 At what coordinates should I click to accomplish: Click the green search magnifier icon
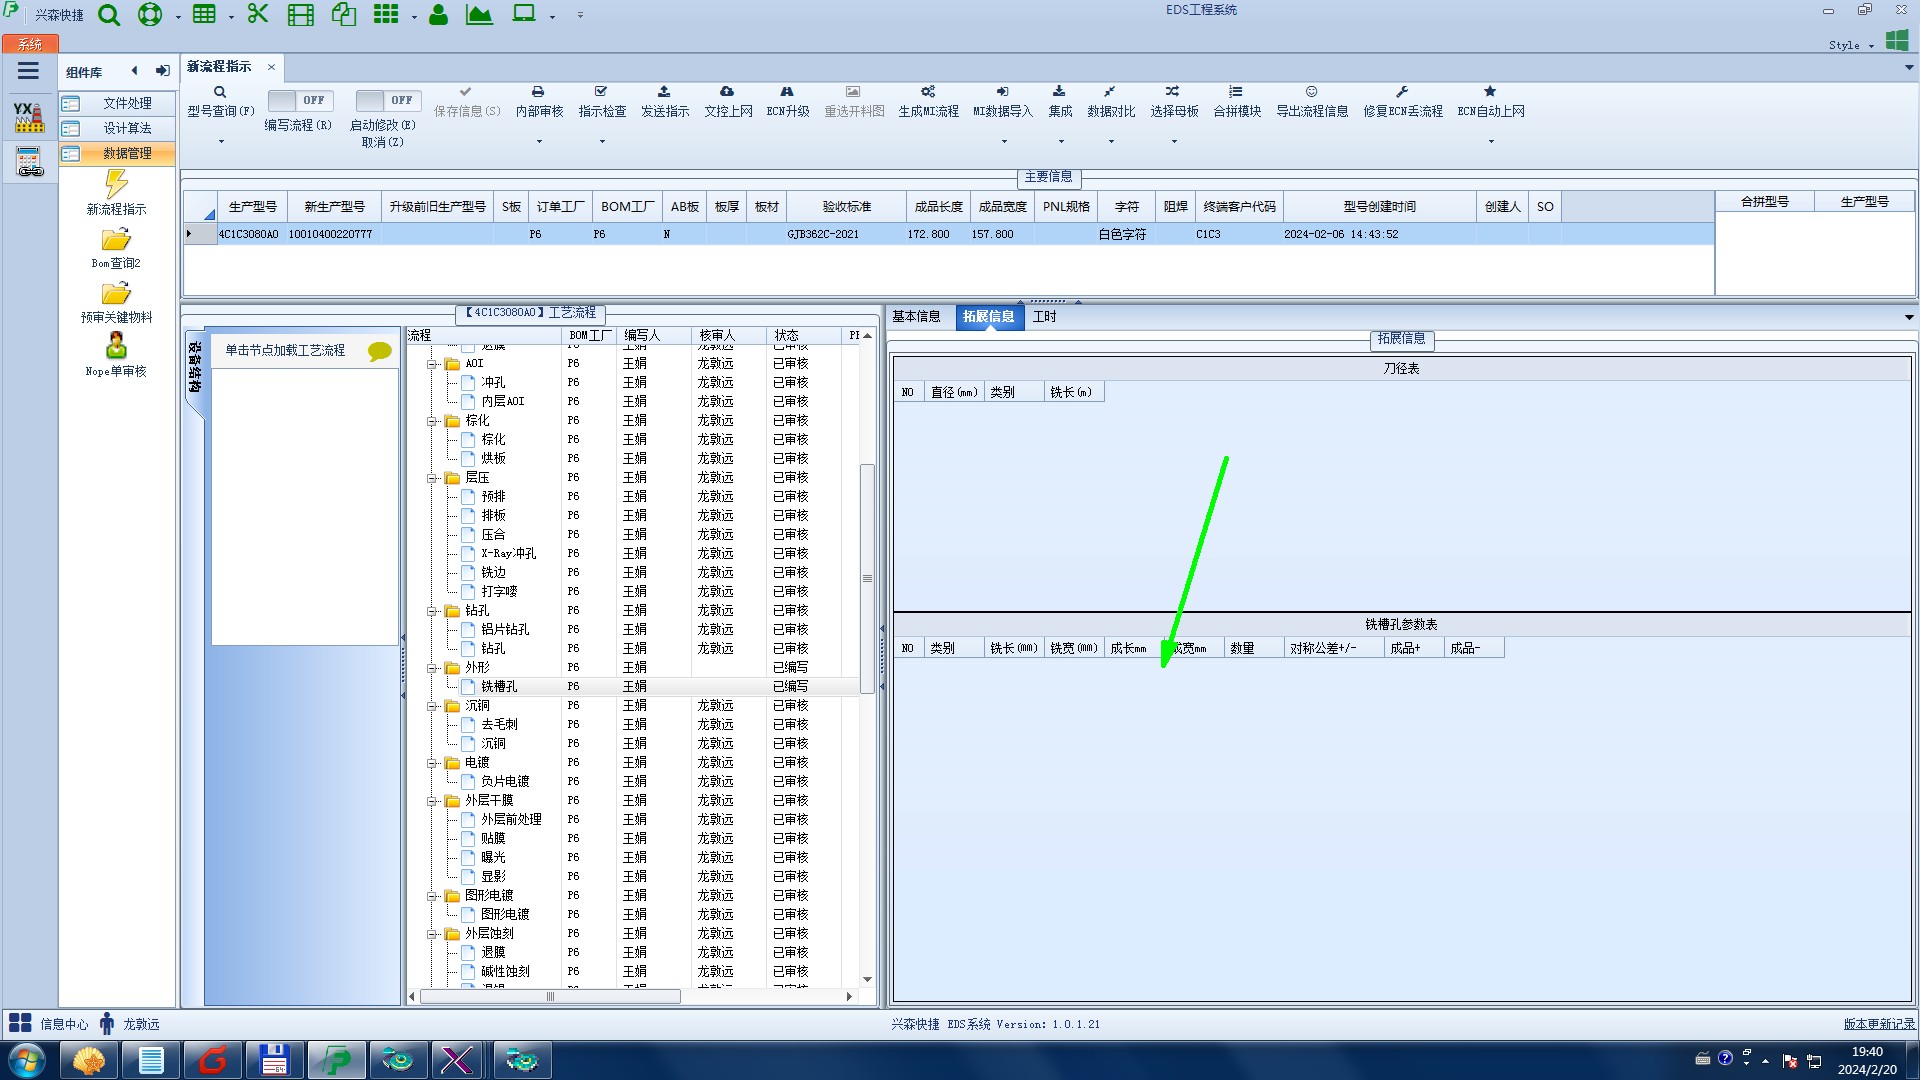coord(109,15)
